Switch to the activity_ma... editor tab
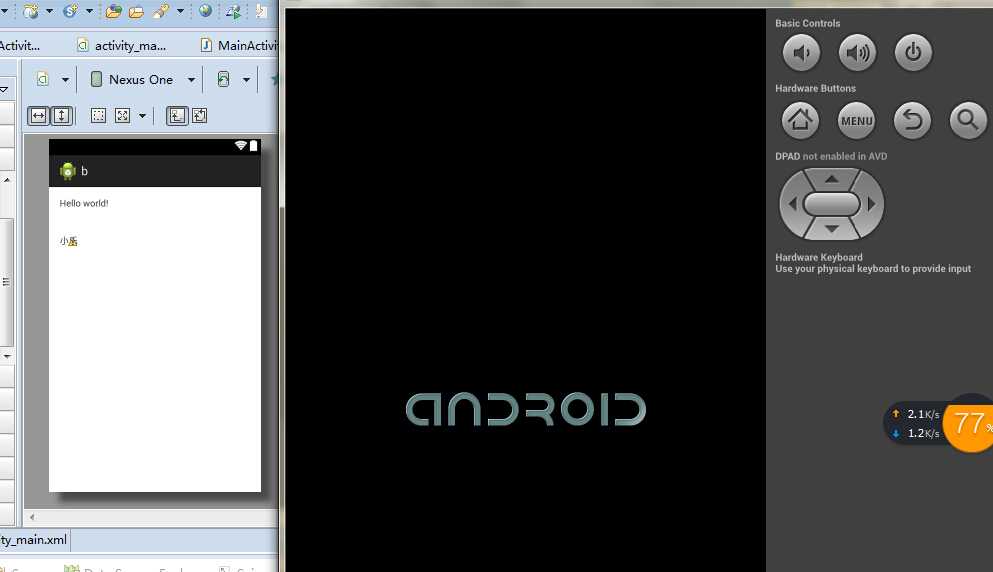The height and width of the screenshot is (572, 993). pyautogui.click(x=121, y=45)
